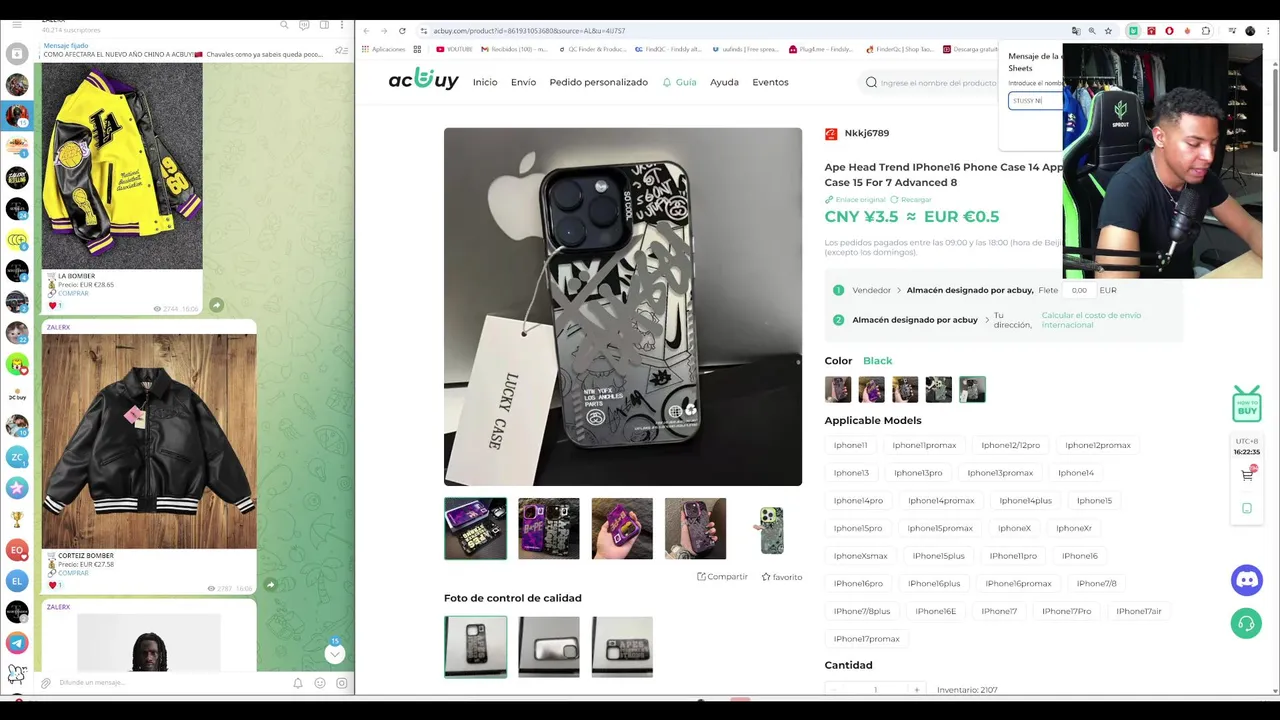Select Iphone16 model option

click(1080, 556)
